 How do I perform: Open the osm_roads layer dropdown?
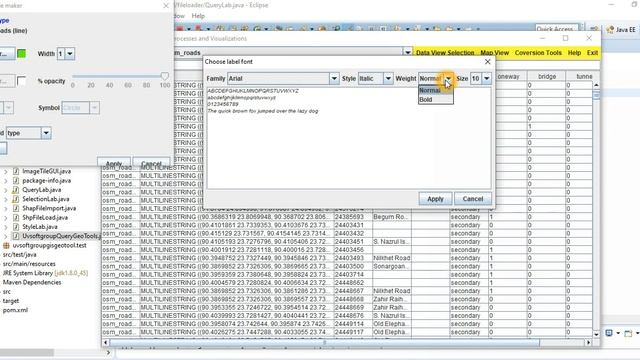tap(407, 53)
